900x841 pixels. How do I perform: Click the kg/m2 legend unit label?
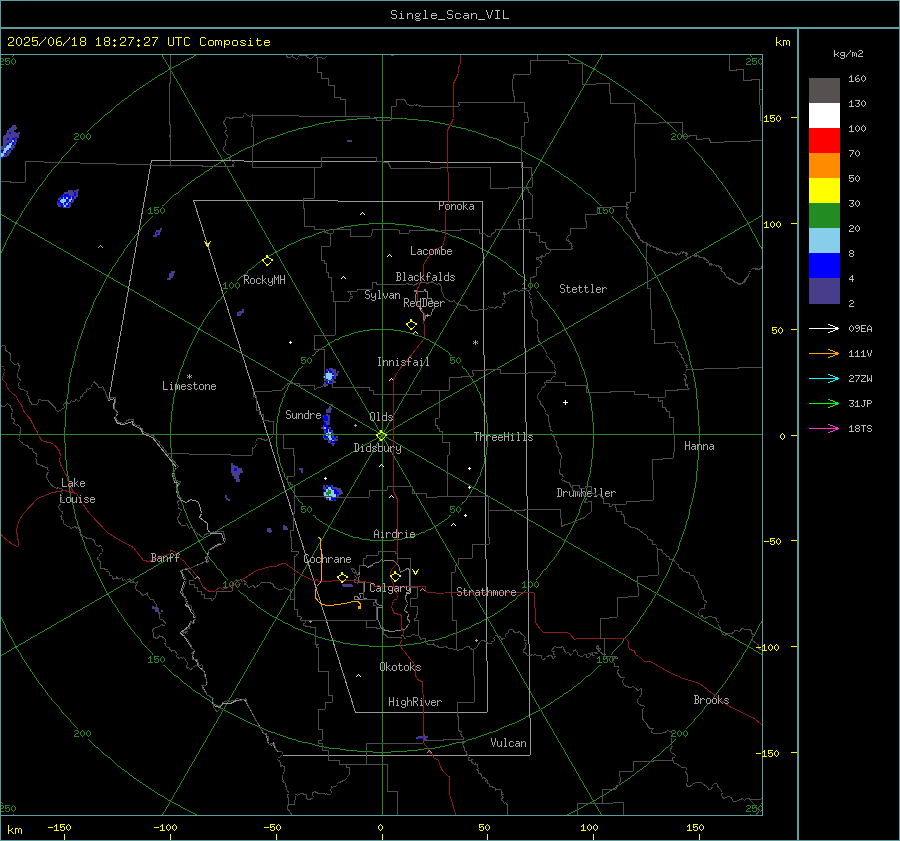[848, 54]
